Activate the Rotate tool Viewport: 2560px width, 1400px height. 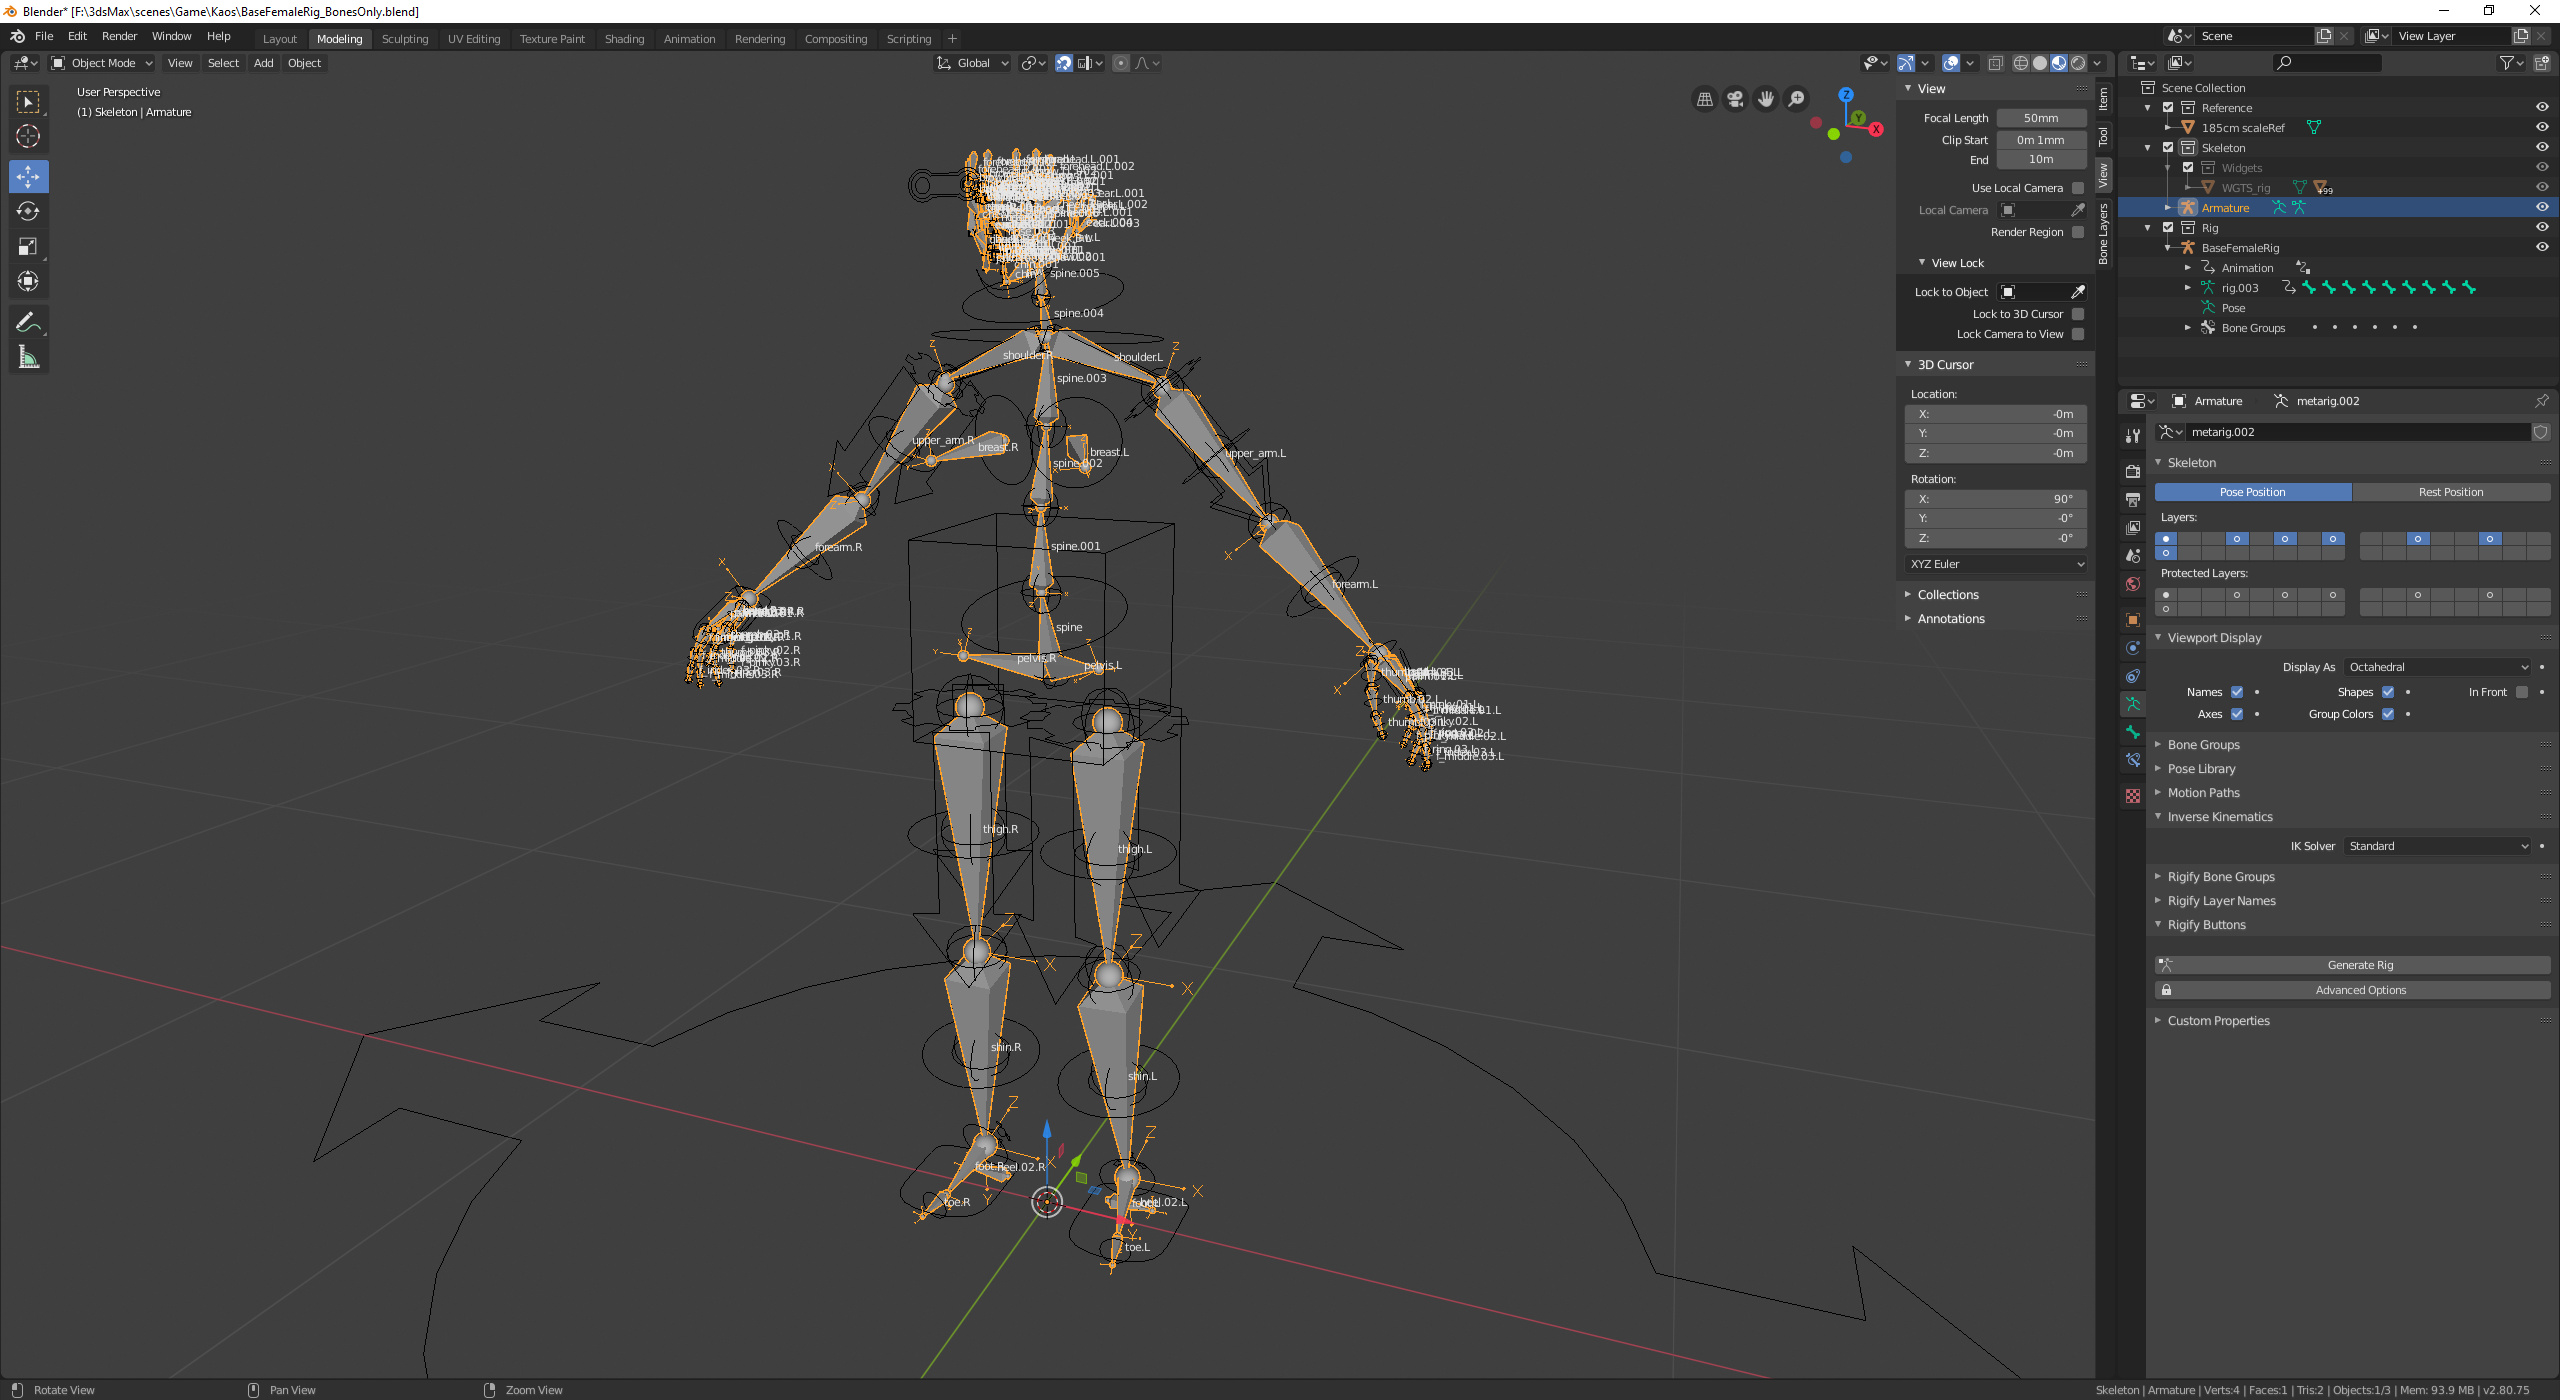point(28,211)
